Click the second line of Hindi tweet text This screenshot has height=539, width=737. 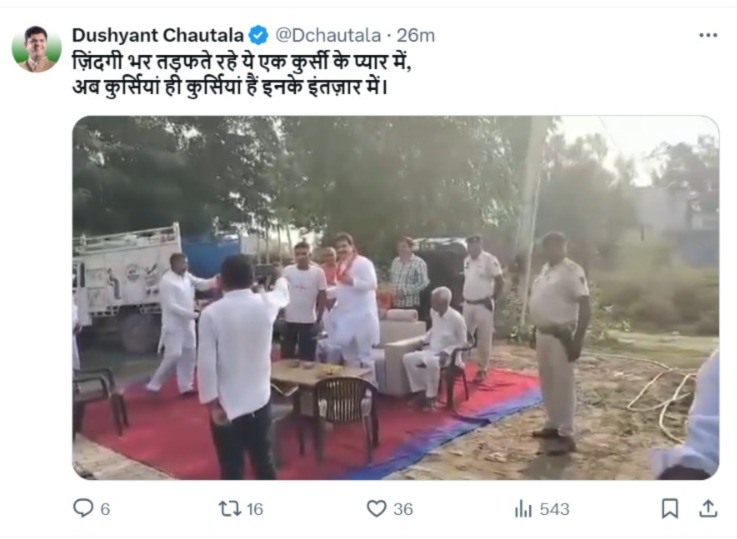coord(230,87)
